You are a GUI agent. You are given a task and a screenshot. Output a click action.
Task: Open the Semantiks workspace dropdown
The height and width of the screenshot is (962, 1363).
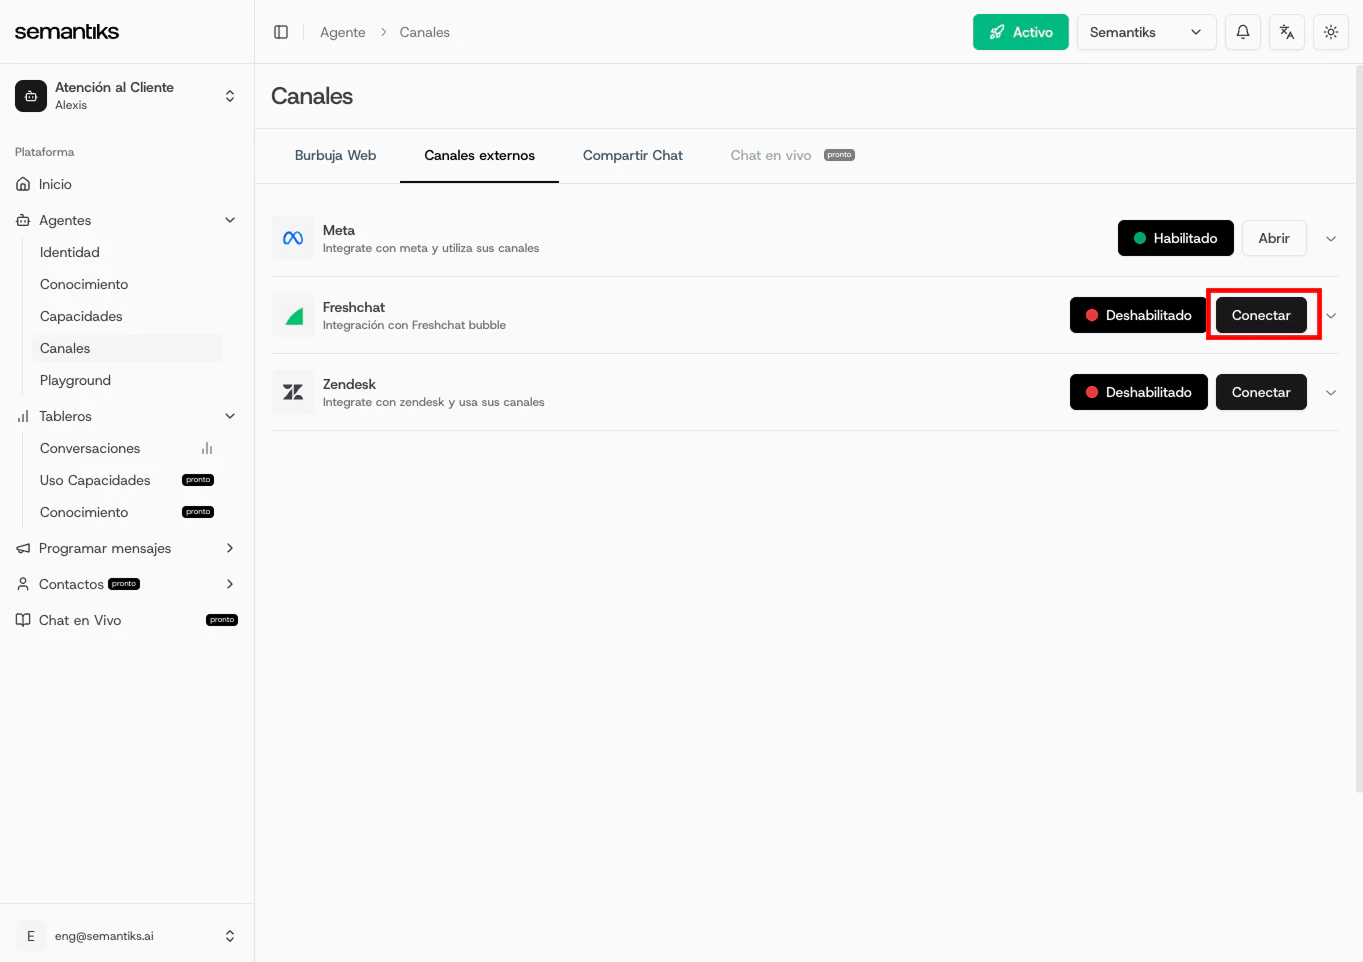1146,31
